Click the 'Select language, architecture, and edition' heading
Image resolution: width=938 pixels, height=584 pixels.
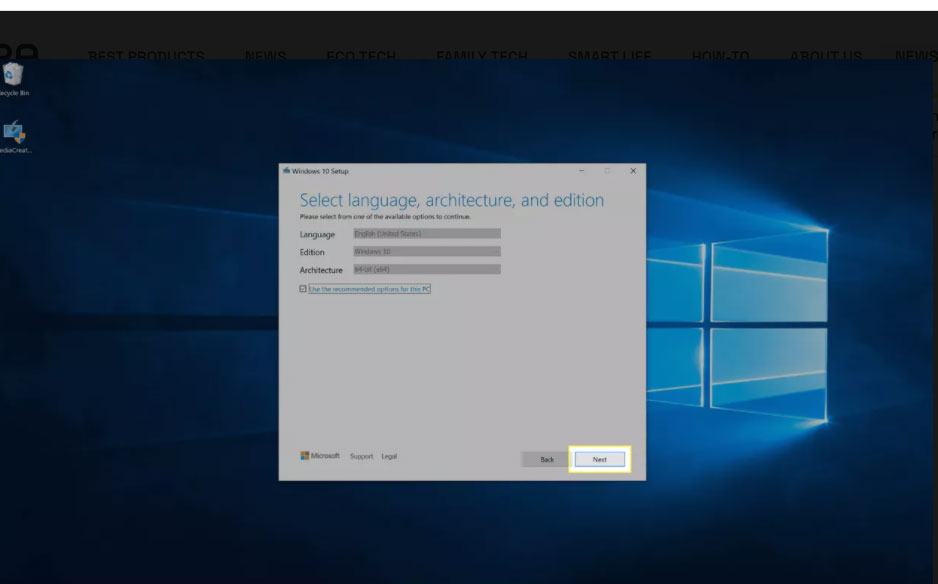(x=452, y=200)
